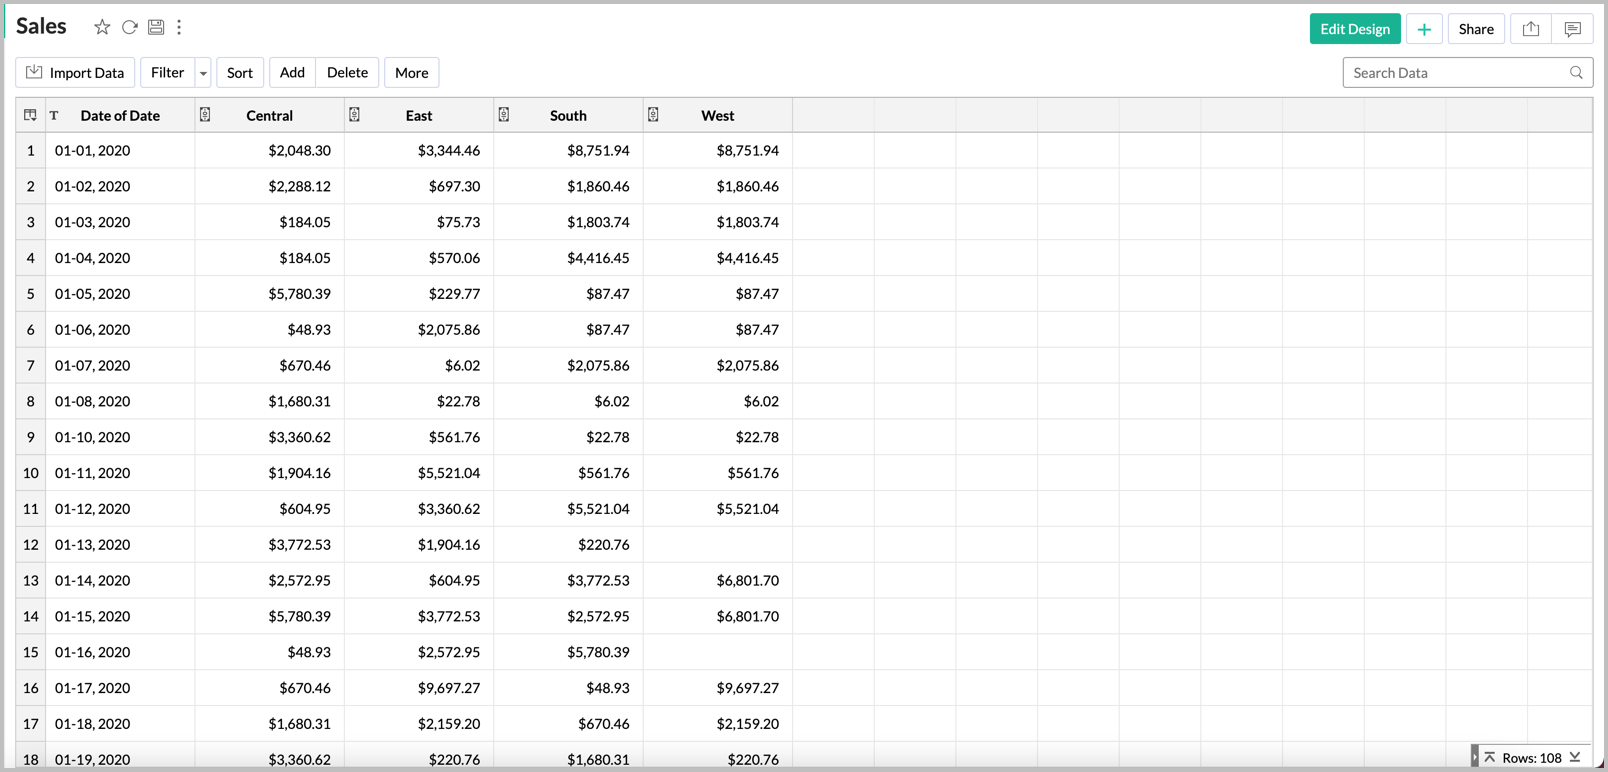Viewport: 1608px width, 772px height.
Task: Click the Central cell $2,048.30
Action: (270, 151)
